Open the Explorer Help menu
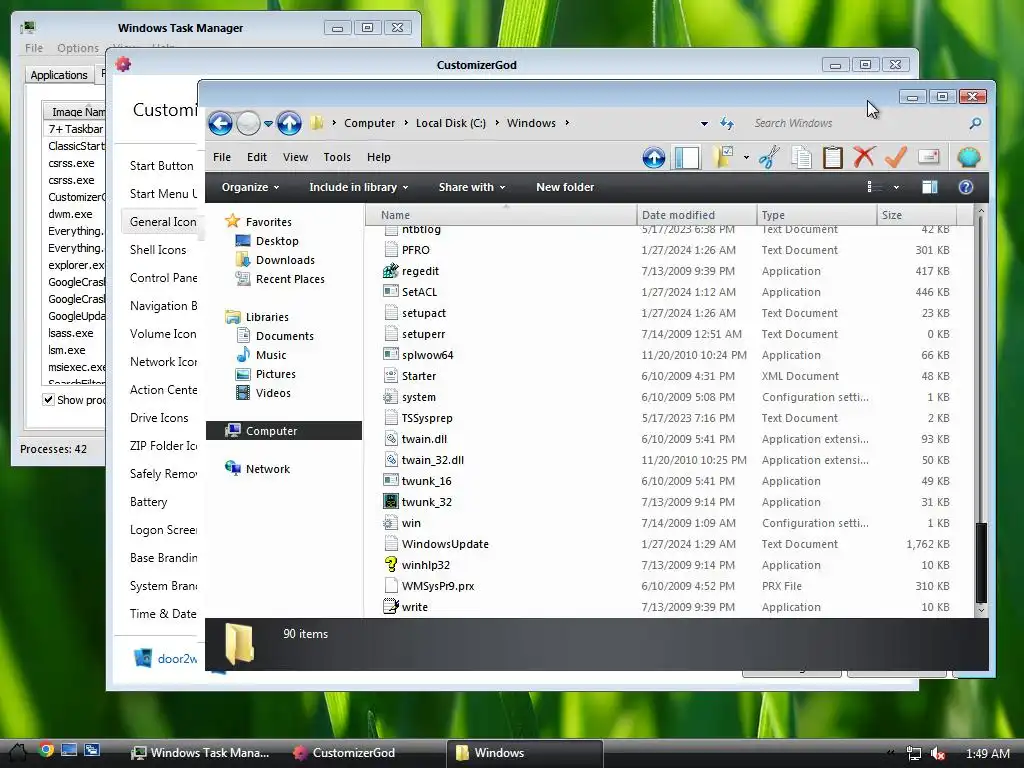 [x=379, y=157]
